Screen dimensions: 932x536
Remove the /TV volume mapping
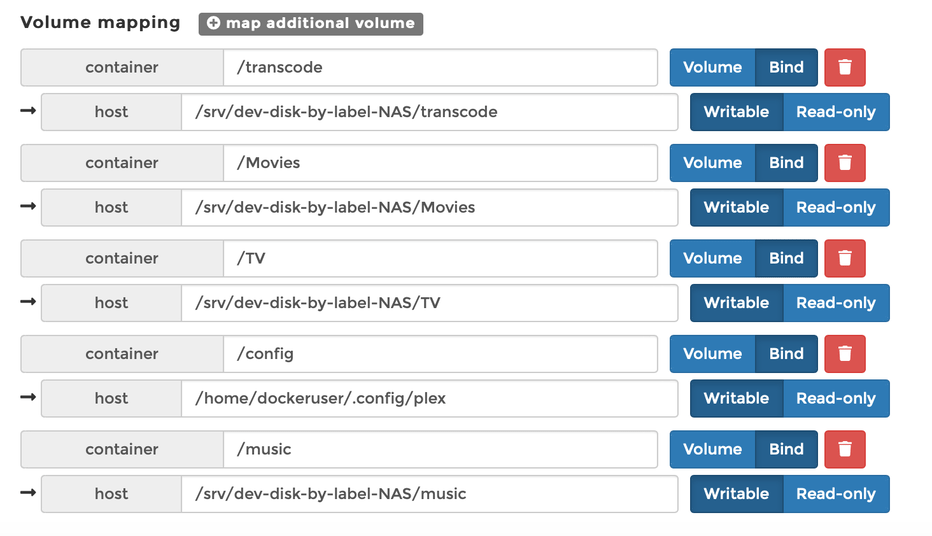(845, 258)
